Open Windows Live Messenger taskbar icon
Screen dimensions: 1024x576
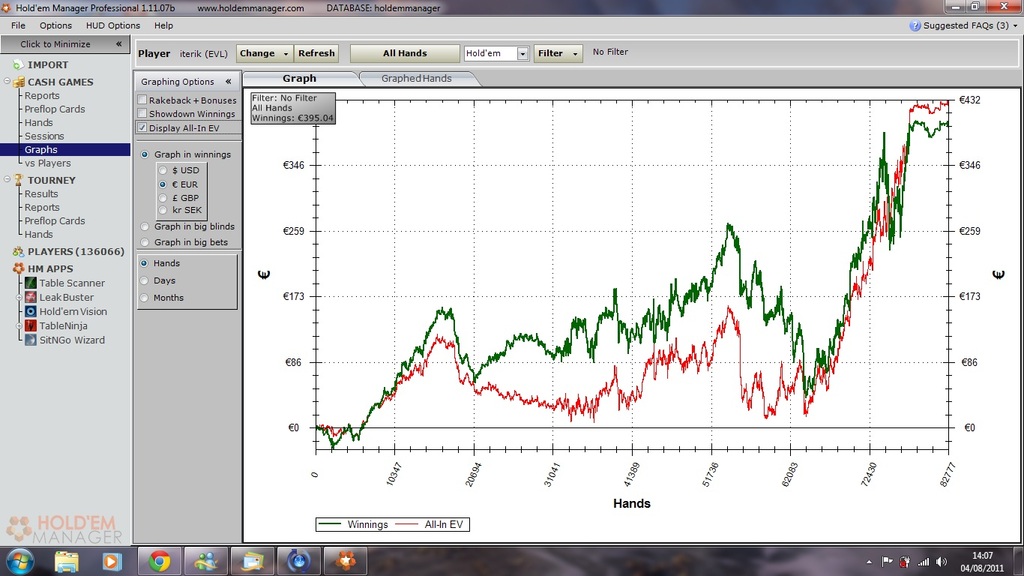coord(207,561)
